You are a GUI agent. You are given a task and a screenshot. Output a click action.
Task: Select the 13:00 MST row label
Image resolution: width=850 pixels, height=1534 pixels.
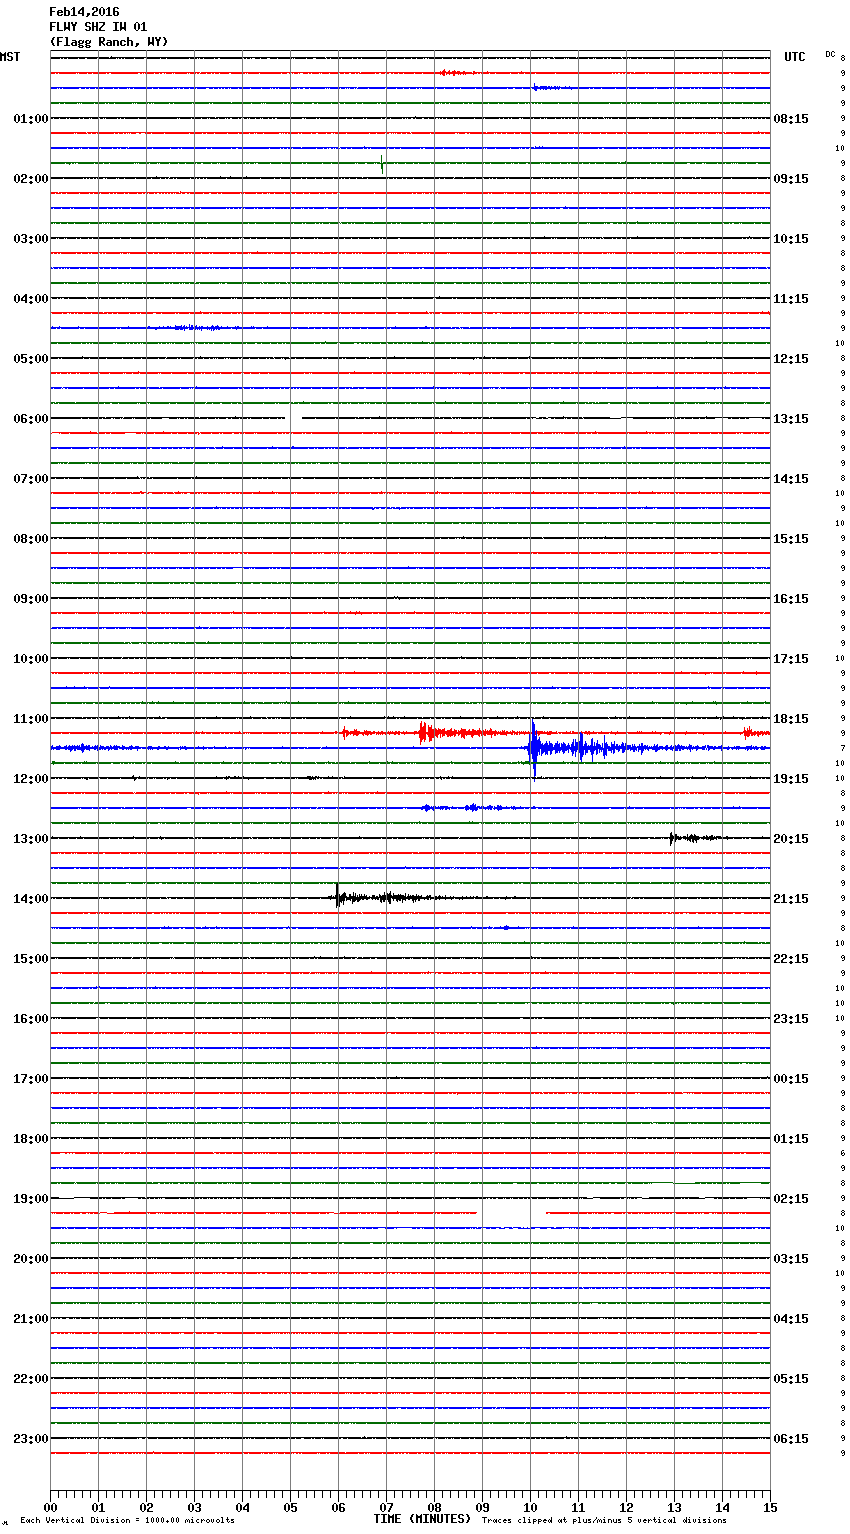point(31,839)
